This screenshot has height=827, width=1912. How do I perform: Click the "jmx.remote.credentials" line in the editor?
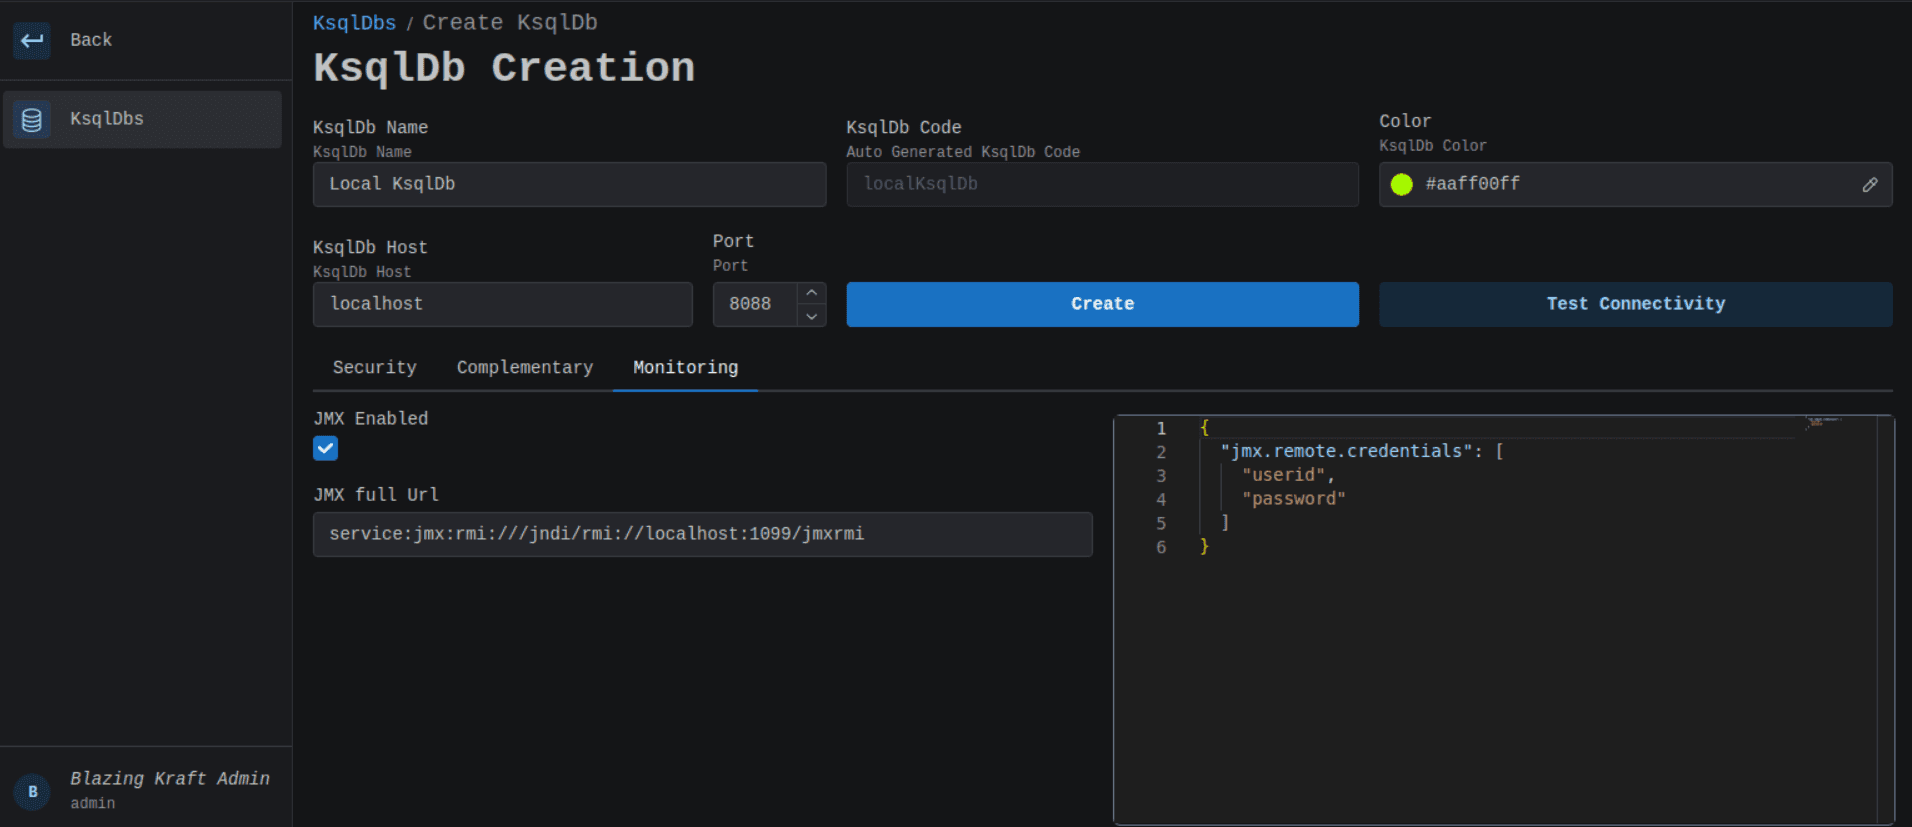[x=1361, y=451]
